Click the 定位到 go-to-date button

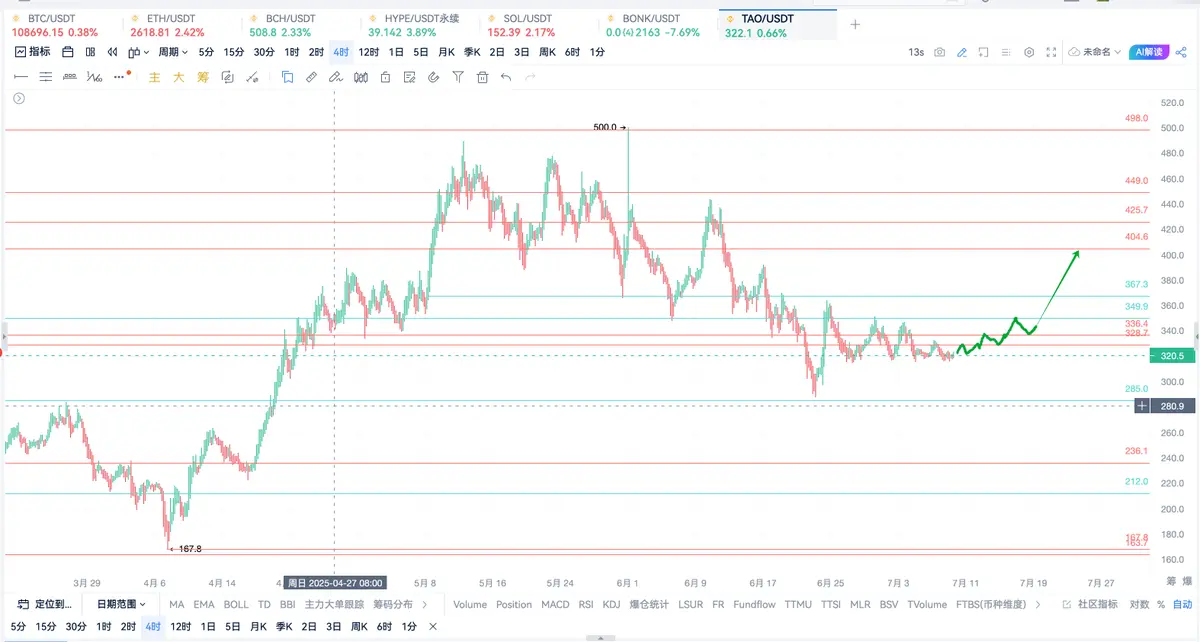pos(44,604)
